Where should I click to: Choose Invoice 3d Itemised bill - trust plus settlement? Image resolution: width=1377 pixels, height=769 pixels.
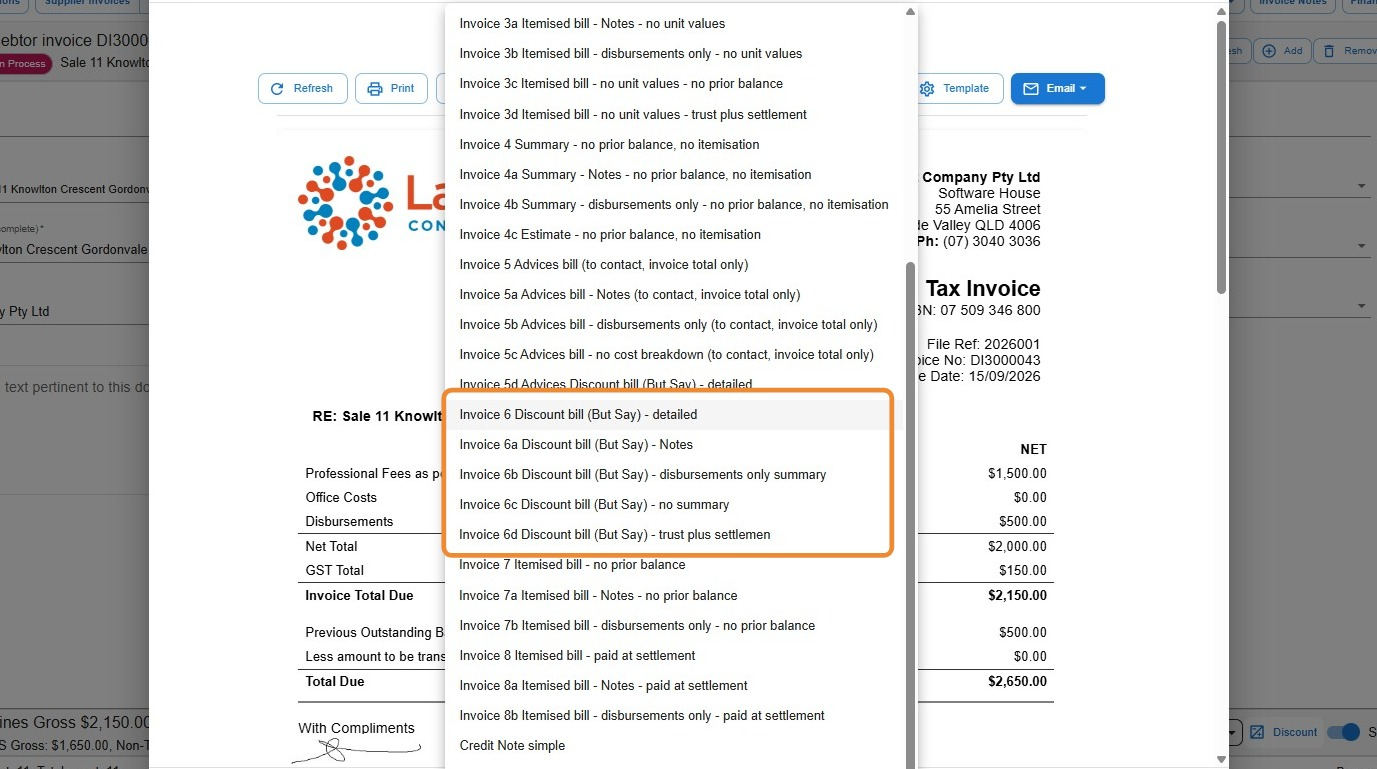676,114
